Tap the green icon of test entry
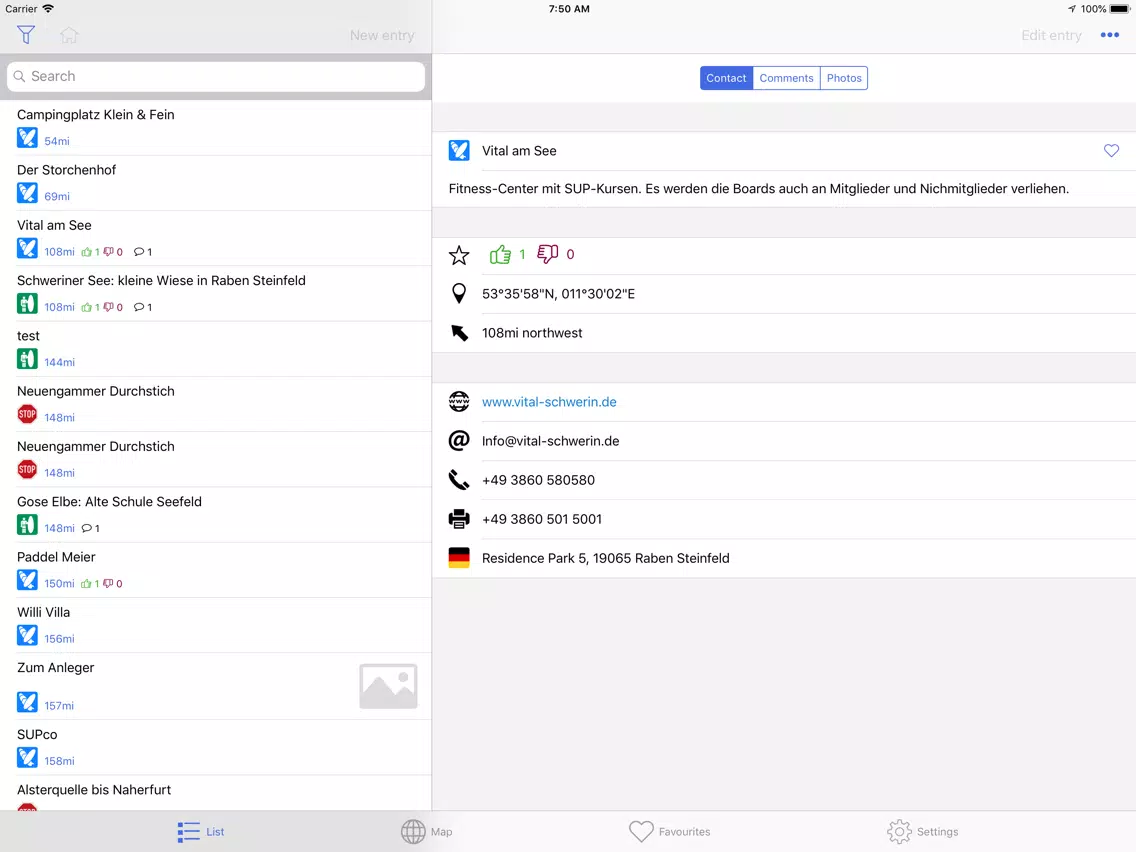 pos(27,359)
